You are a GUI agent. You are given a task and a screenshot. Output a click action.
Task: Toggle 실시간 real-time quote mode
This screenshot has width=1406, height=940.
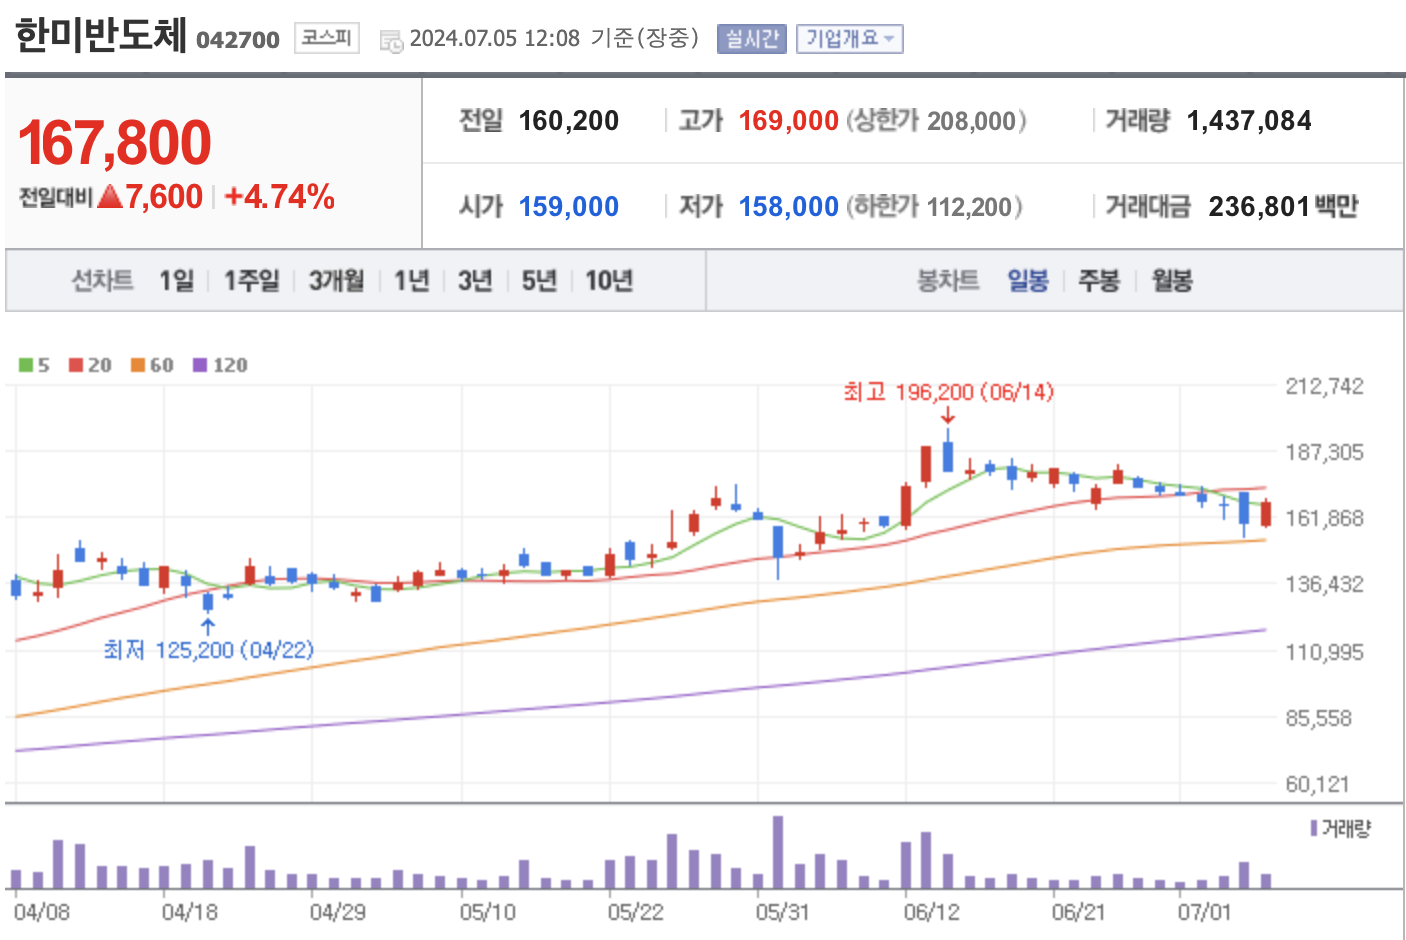(x=751, y=38)
